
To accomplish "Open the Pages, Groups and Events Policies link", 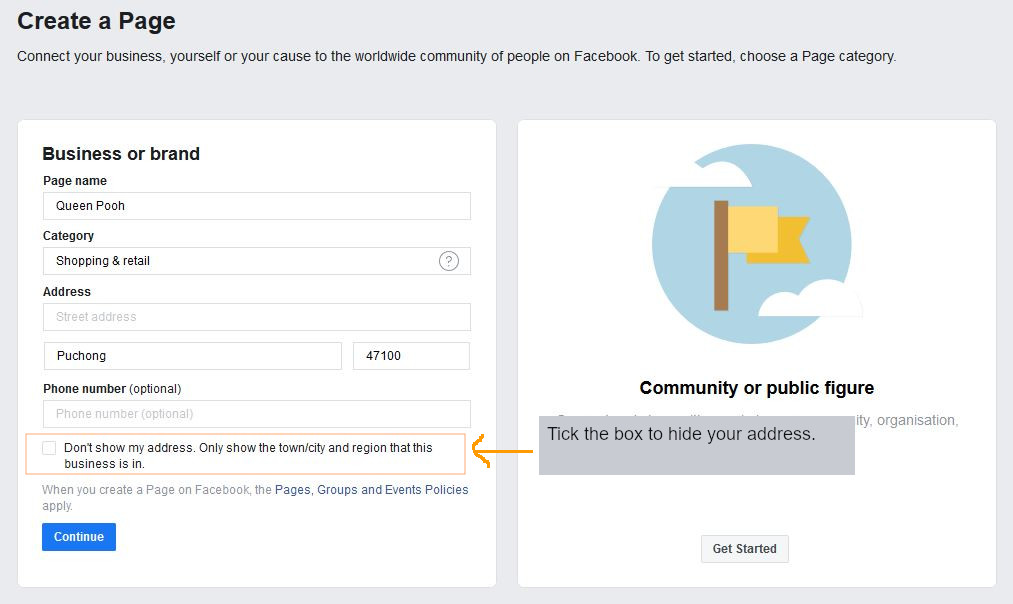I will pos(371,490).
